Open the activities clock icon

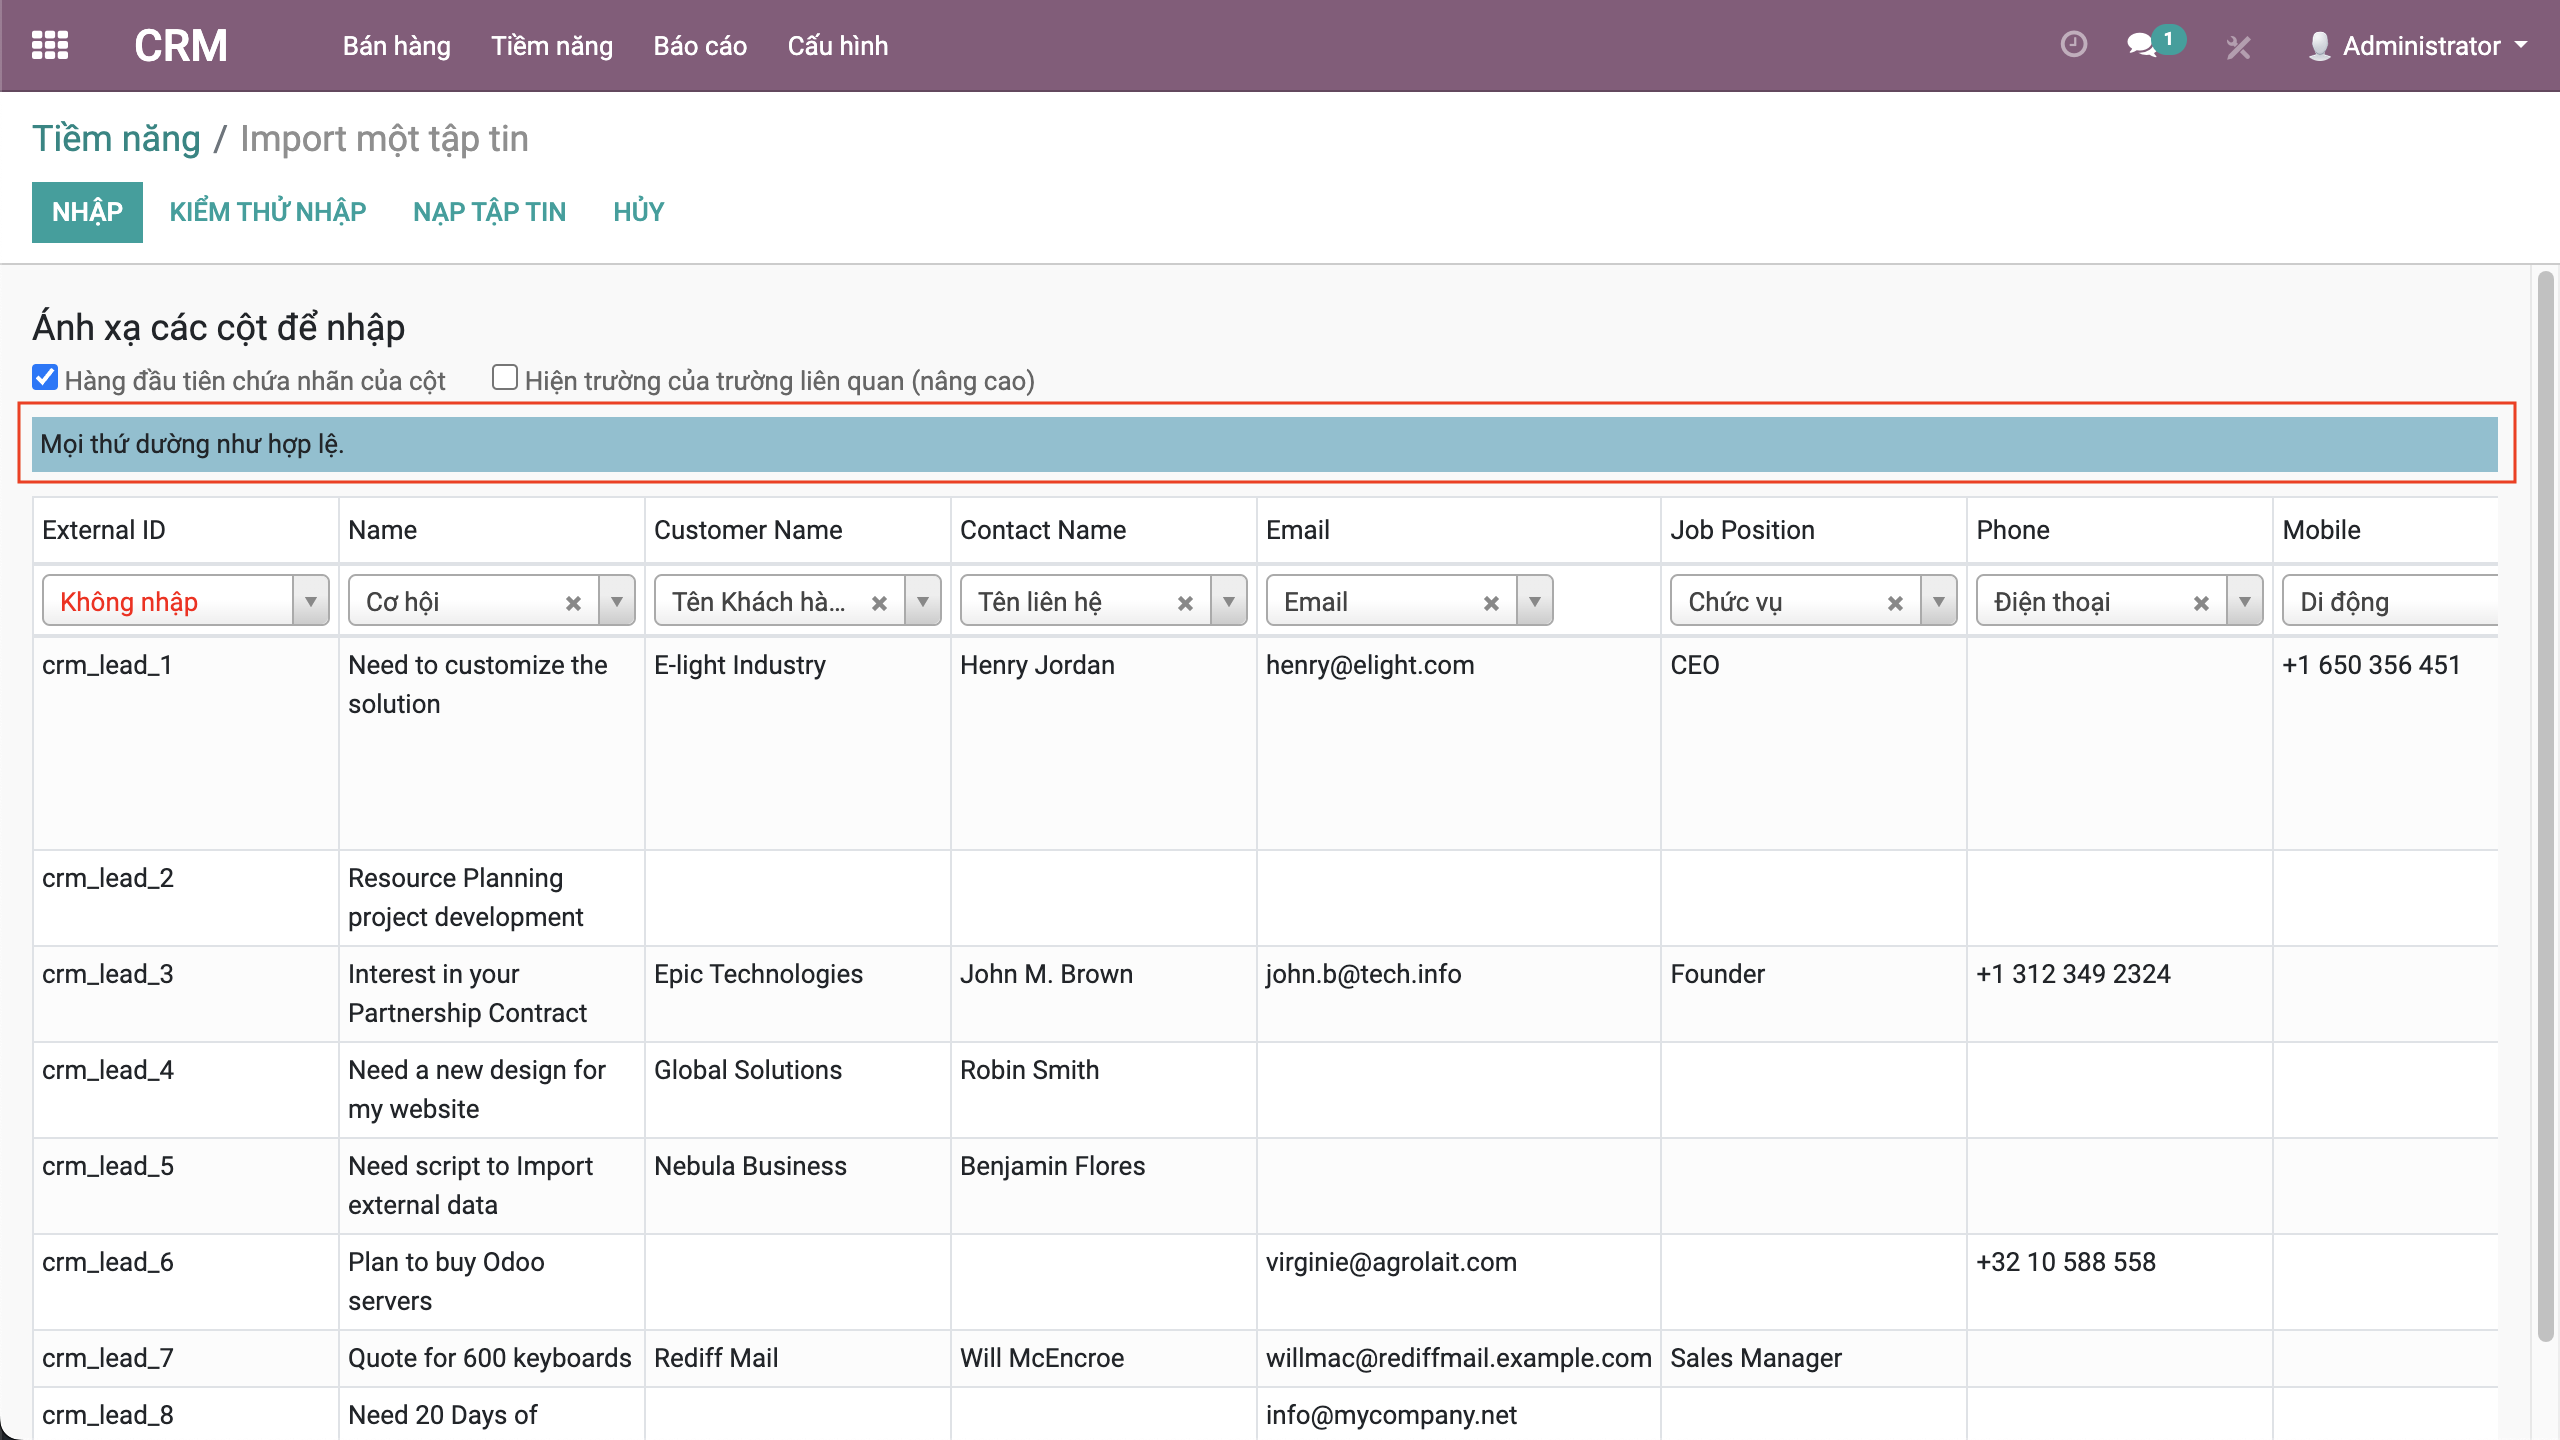coord(2073,46)
